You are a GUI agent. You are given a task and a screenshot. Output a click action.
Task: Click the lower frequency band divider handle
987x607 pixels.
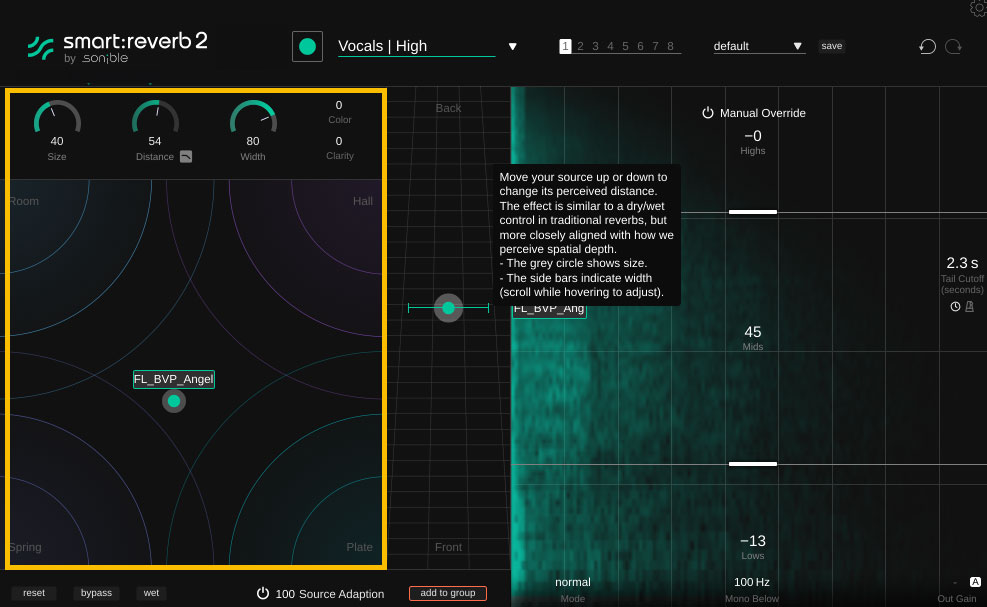[753, 464]
